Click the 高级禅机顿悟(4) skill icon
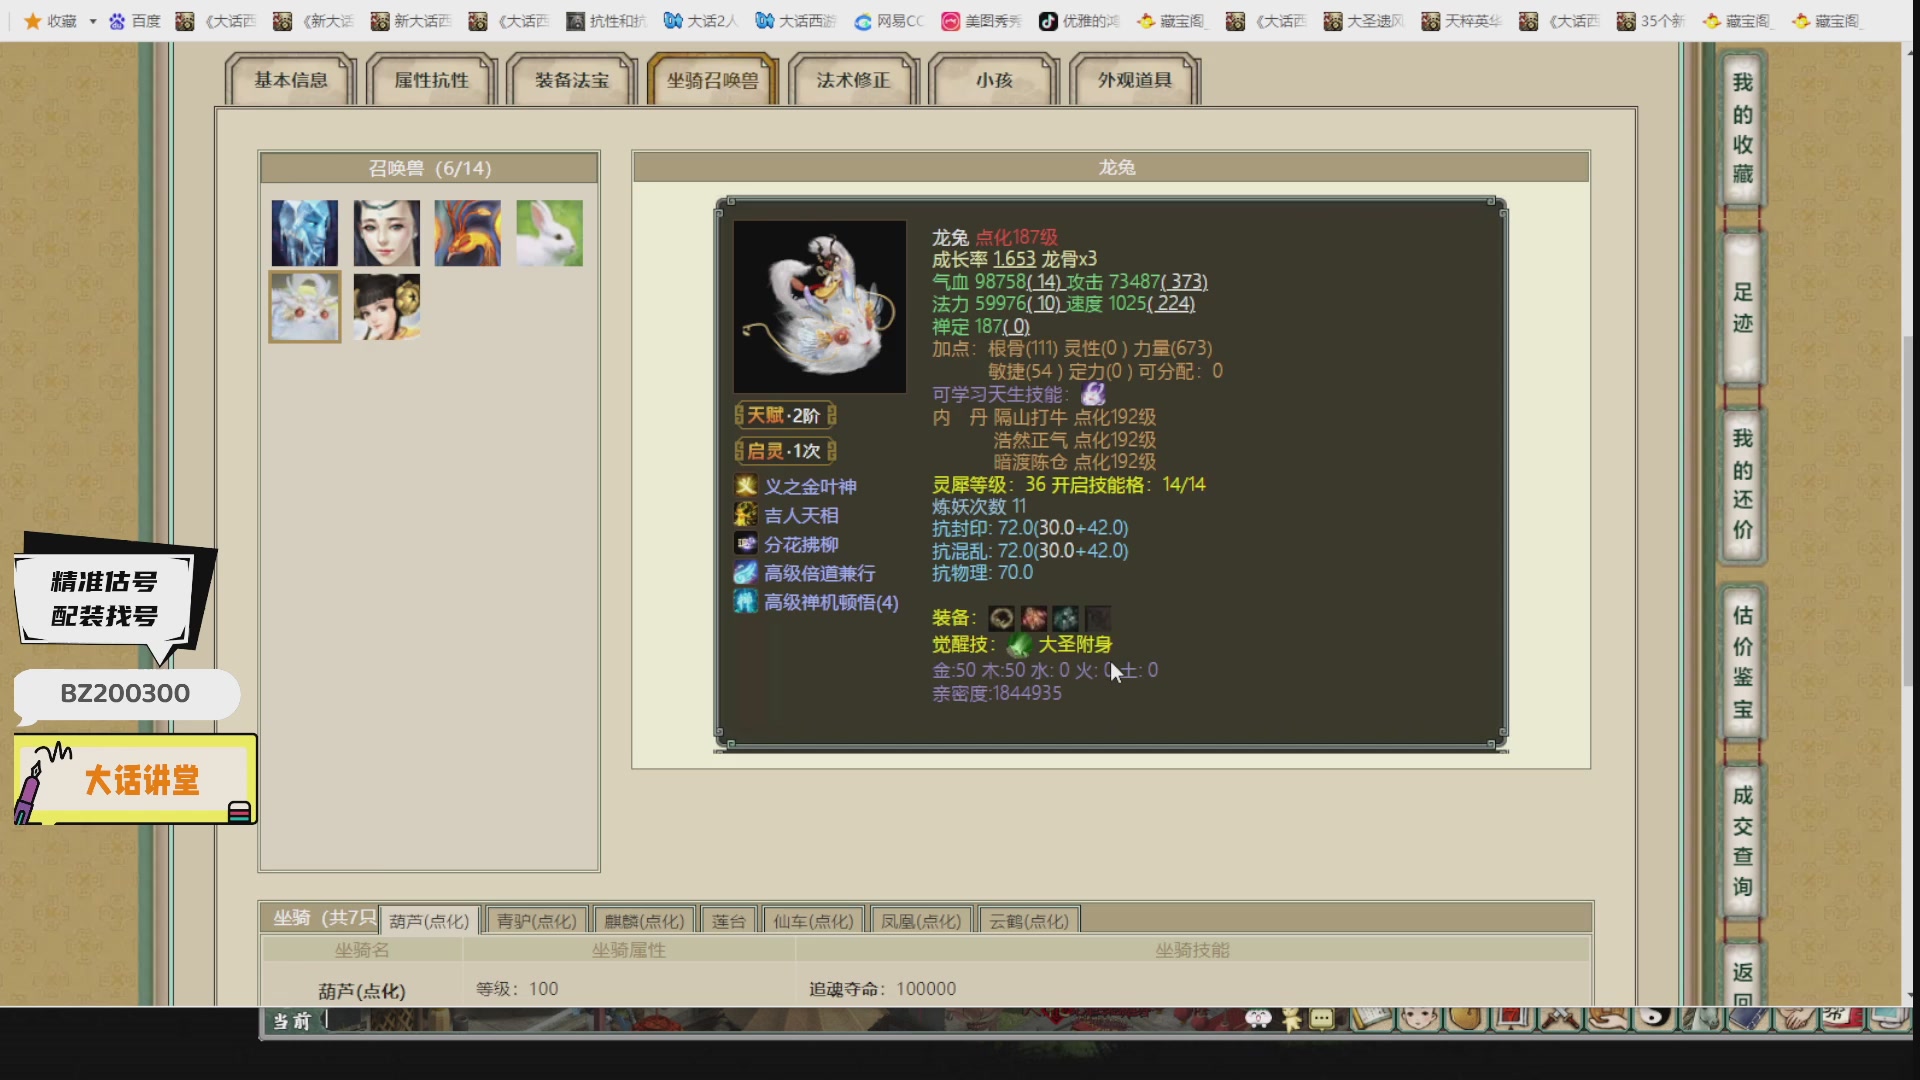Image resolution: width=1920 pixels, height=1080 pixels. pos(746,602)
